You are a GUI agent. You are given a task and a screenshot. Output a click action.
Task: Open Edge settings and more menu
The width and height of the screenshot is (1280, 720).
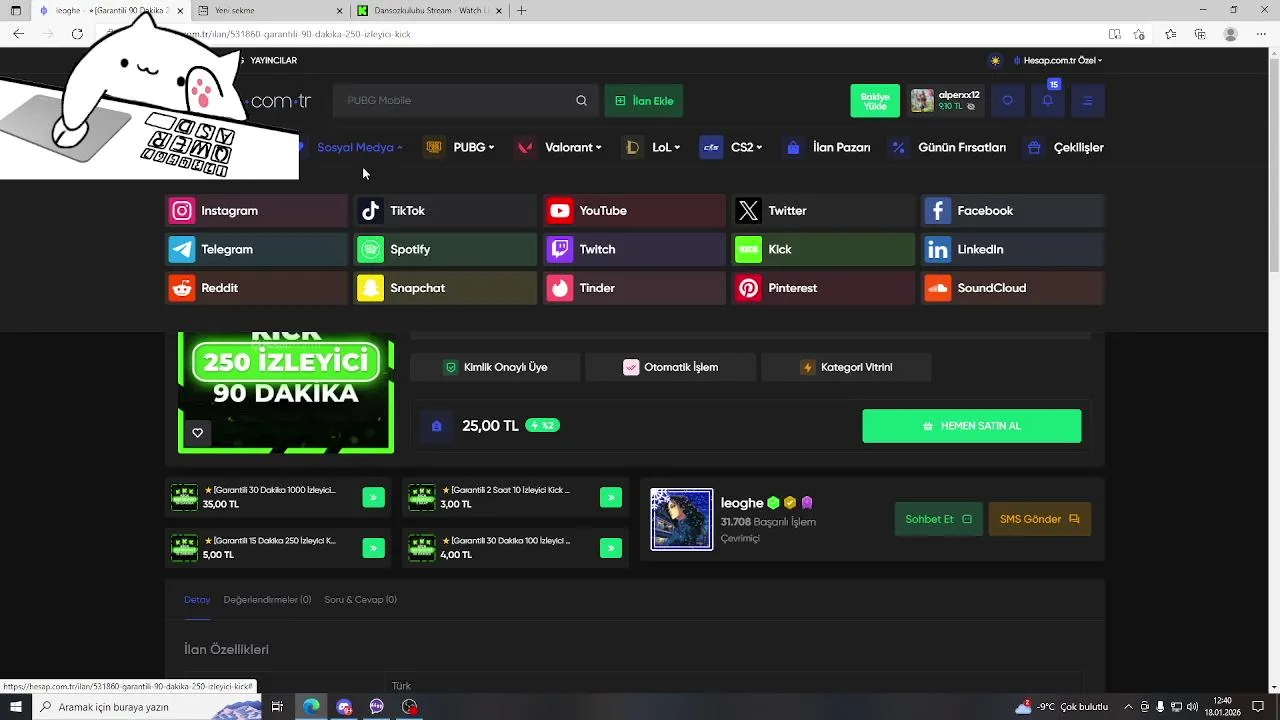[x=1261, y=34]
